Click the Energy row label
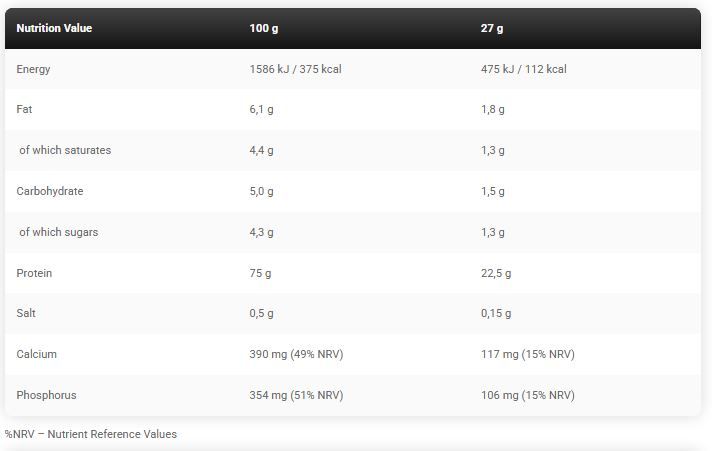712x451 pixels. click(x=33, y=69)
